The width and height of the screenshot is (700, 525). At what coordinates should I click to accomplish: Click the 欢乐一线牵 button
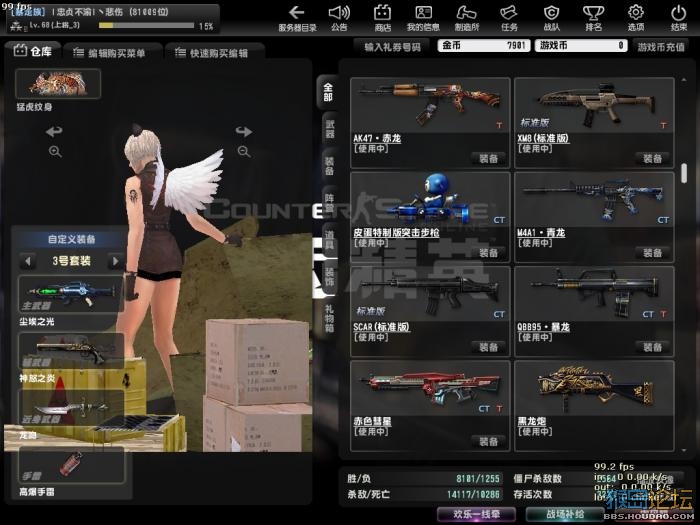[476, 514]
